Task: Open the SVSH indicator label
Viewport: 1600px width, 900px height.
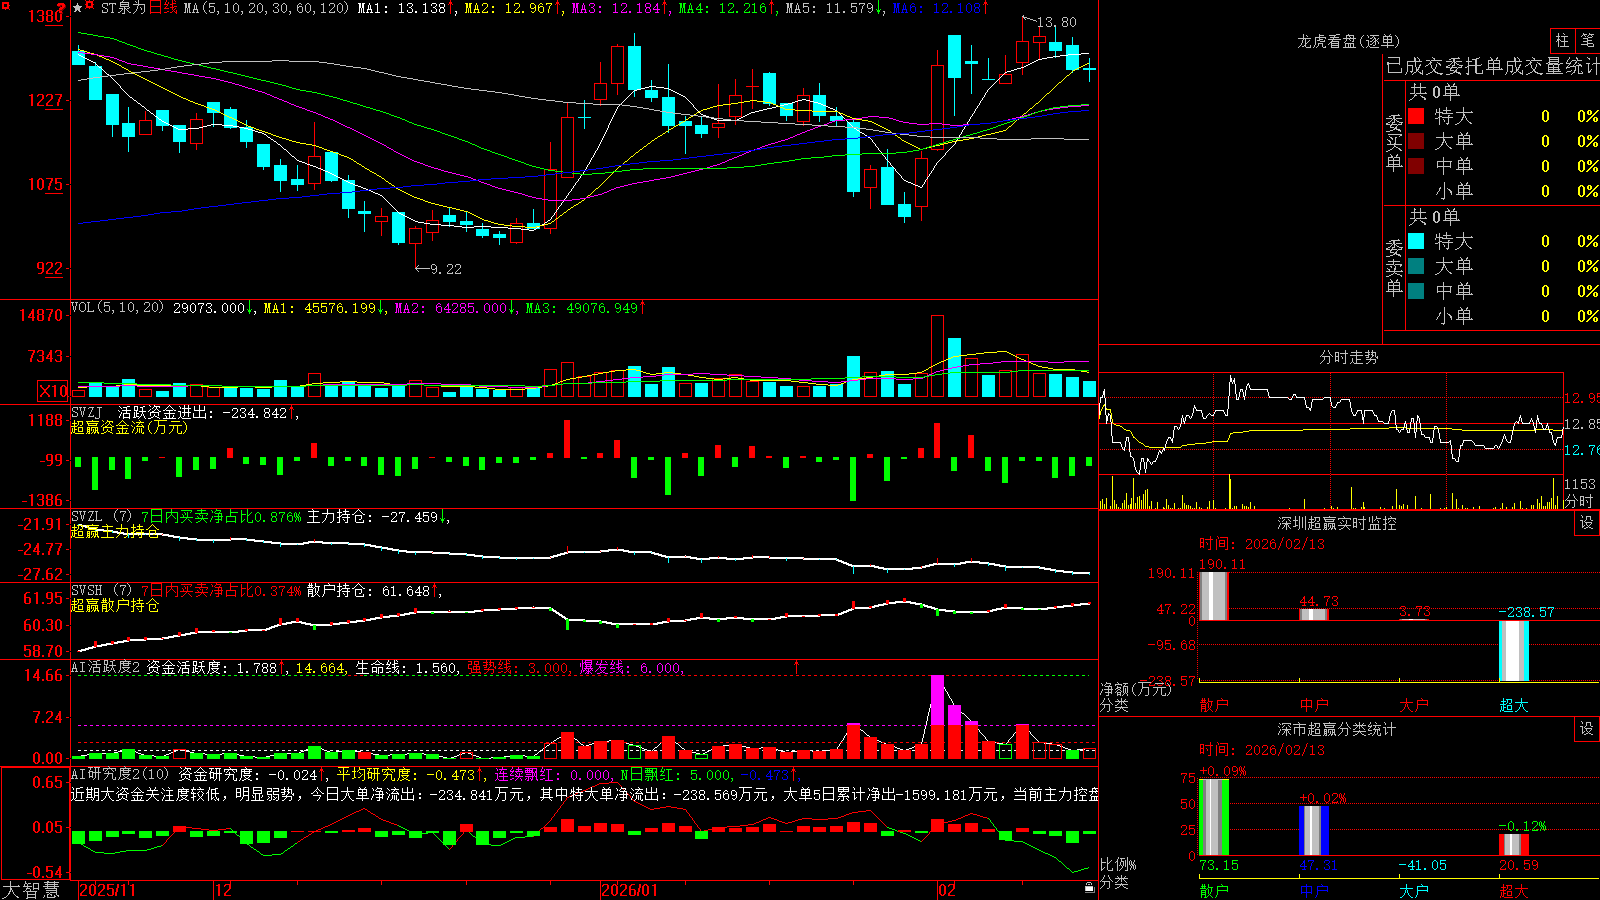Action: [101, 590]
